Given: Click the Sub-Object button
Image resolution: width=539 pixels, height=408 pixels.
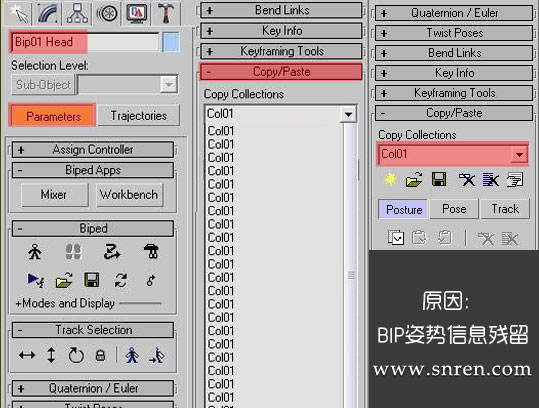Looking at the screenshot, I should click(x=43, y=85).
